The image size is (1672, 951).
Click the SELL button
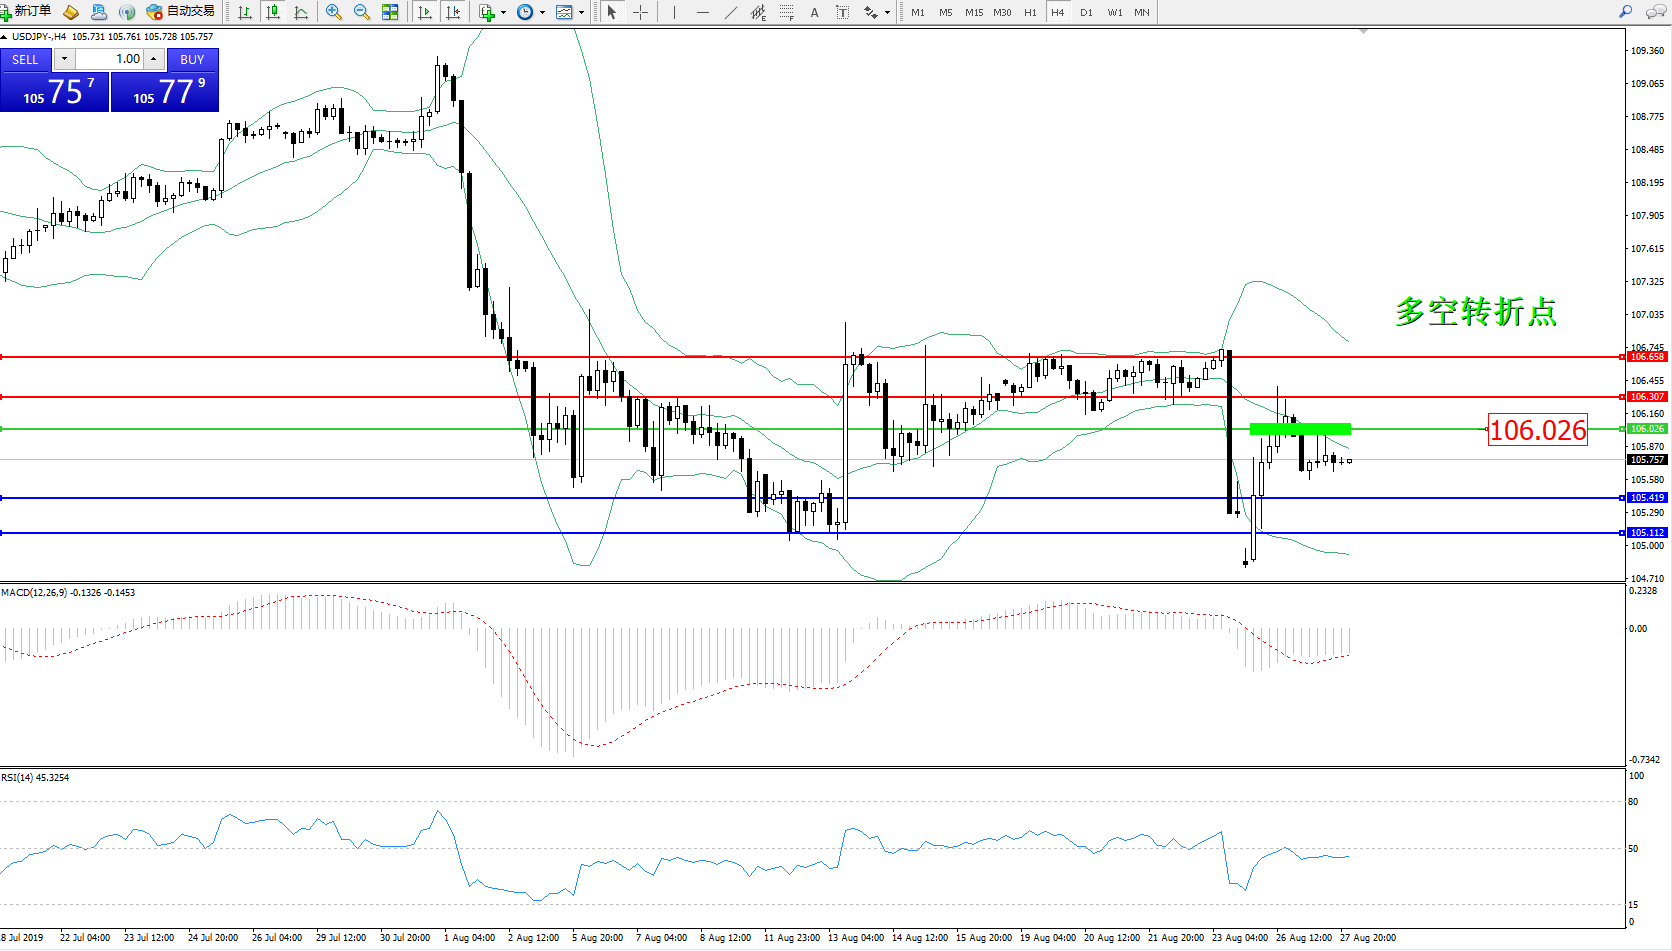pyautogui.click(x=25, y=59)
